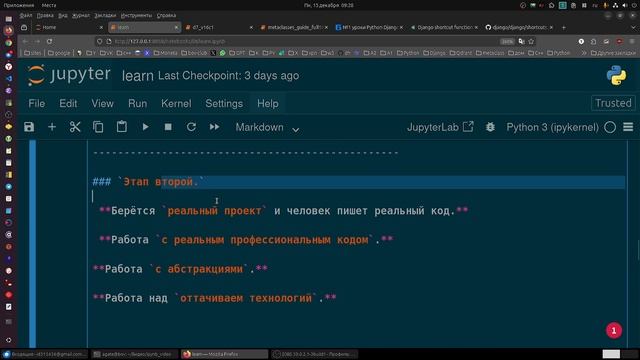
Task: Insert a new cell with the plus icon
Action: [x=52, y=127]
